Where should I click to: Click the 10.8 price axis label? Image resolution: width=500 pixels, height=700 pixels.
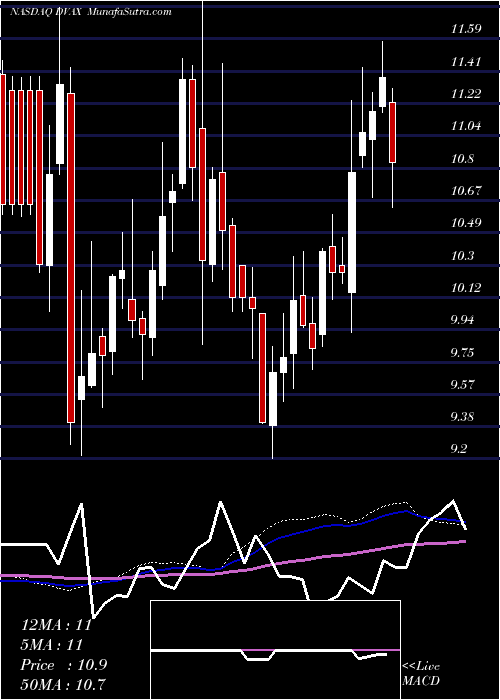462,159
